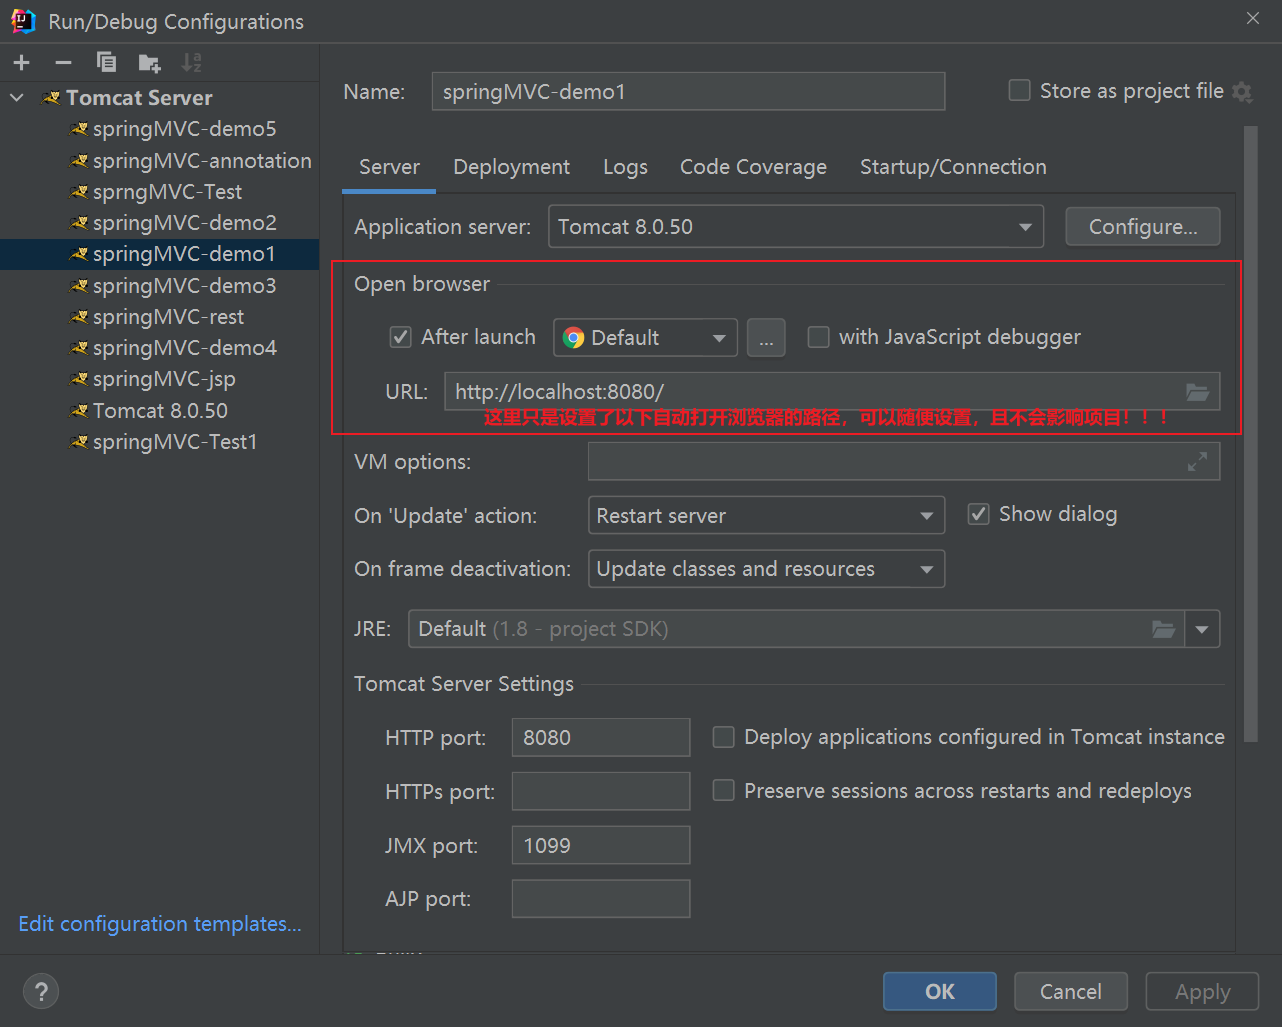Click the folder icon in URL field
This screenshot has width=1282, height=1027.
click(x=1197, y=392)
